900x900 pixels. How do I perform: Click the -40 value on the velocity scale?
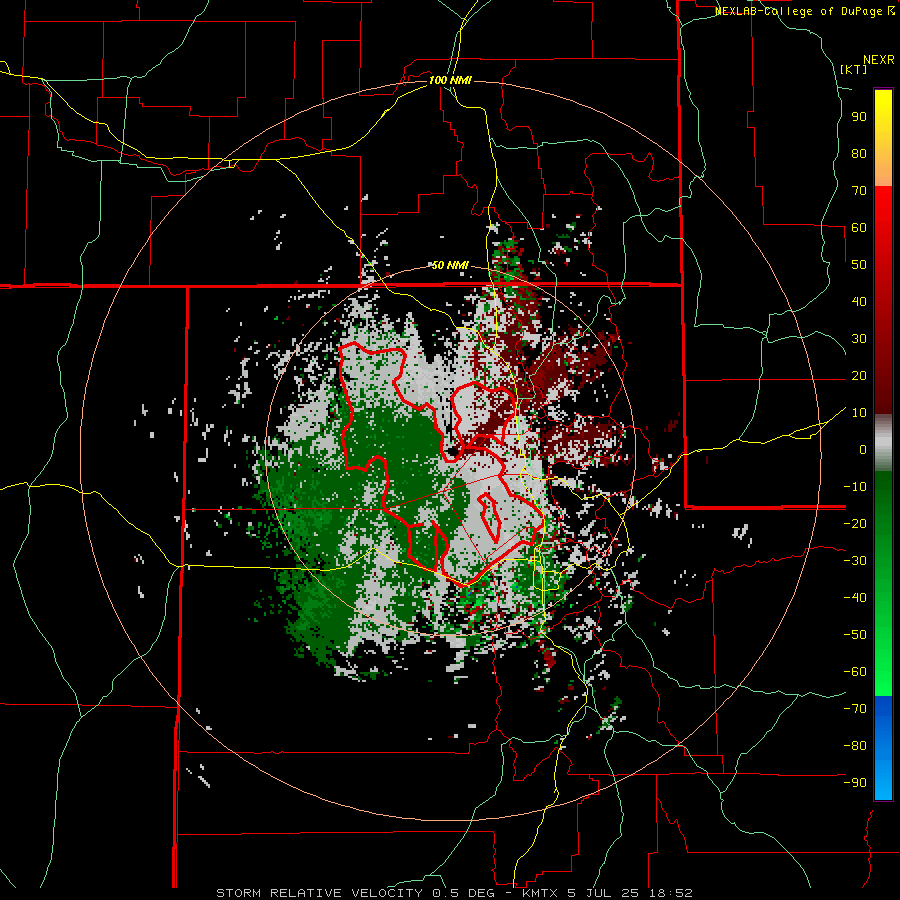(x=855, y=598)
